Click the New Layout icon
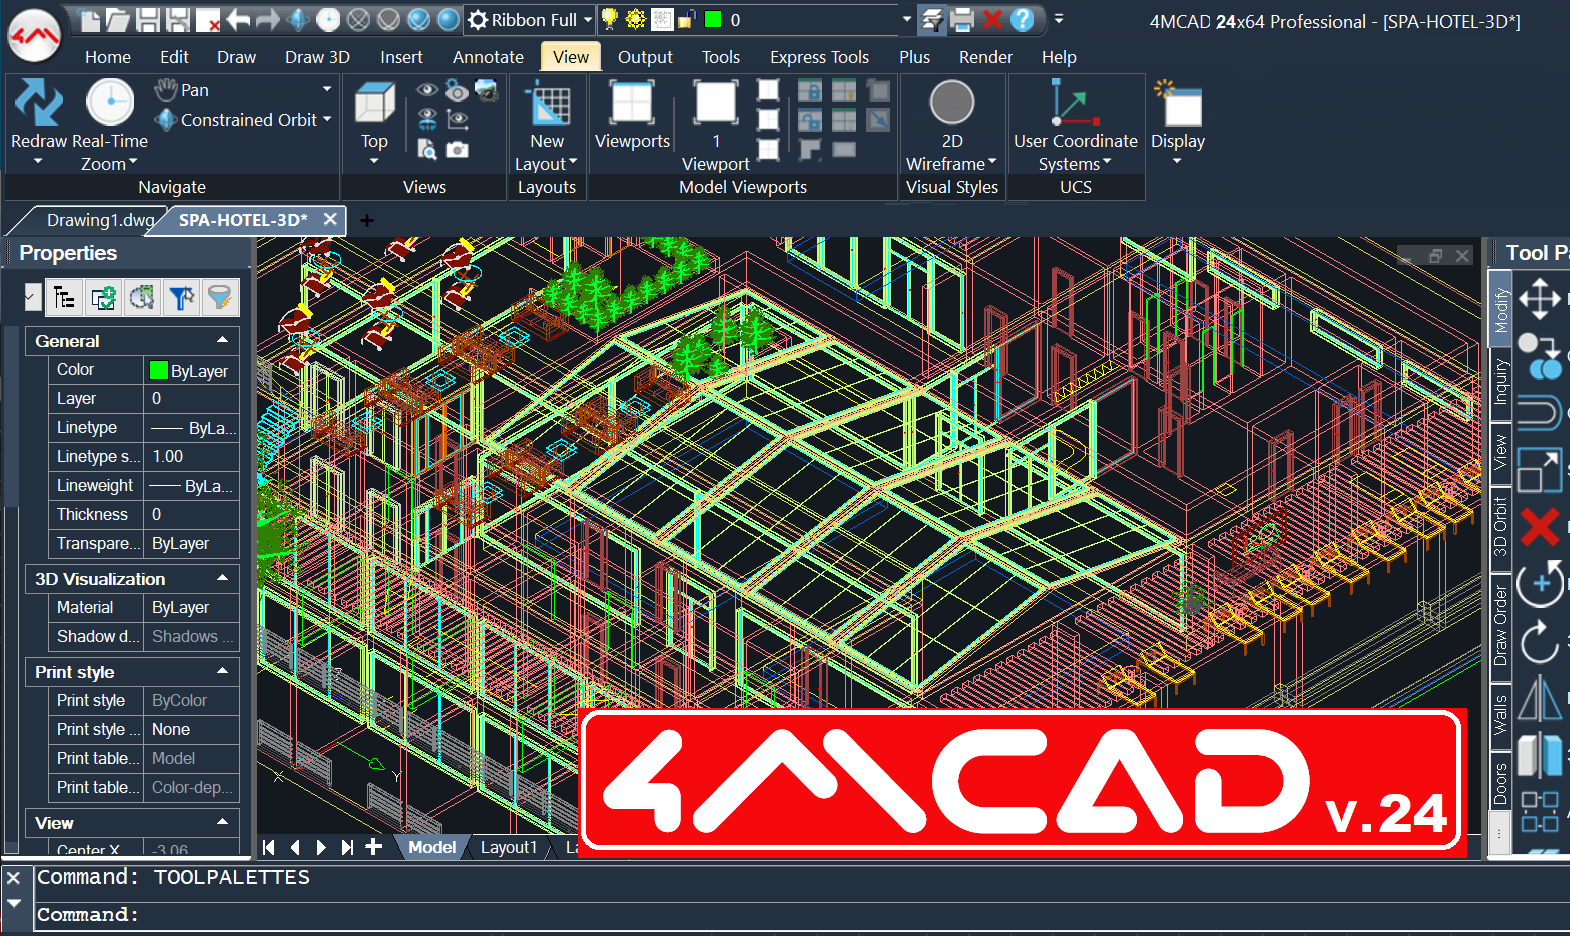This screenshot has height=936, width=1570. pos(547,105)
